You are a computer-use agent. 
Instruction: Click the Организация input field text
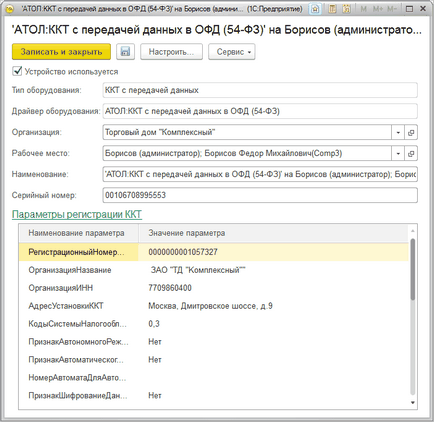[247, 133]
